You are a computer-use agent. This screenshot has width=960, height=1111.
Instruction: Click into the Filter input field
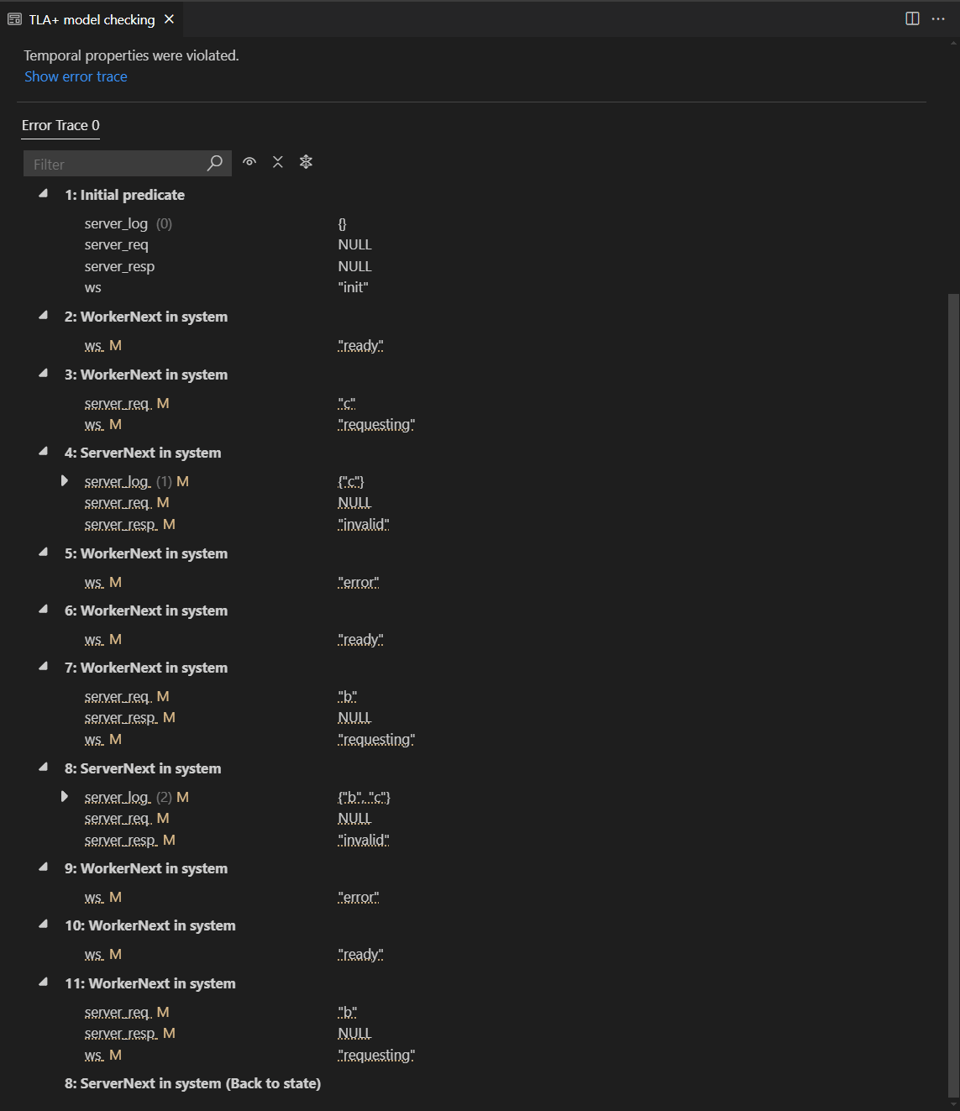point(115,164)
